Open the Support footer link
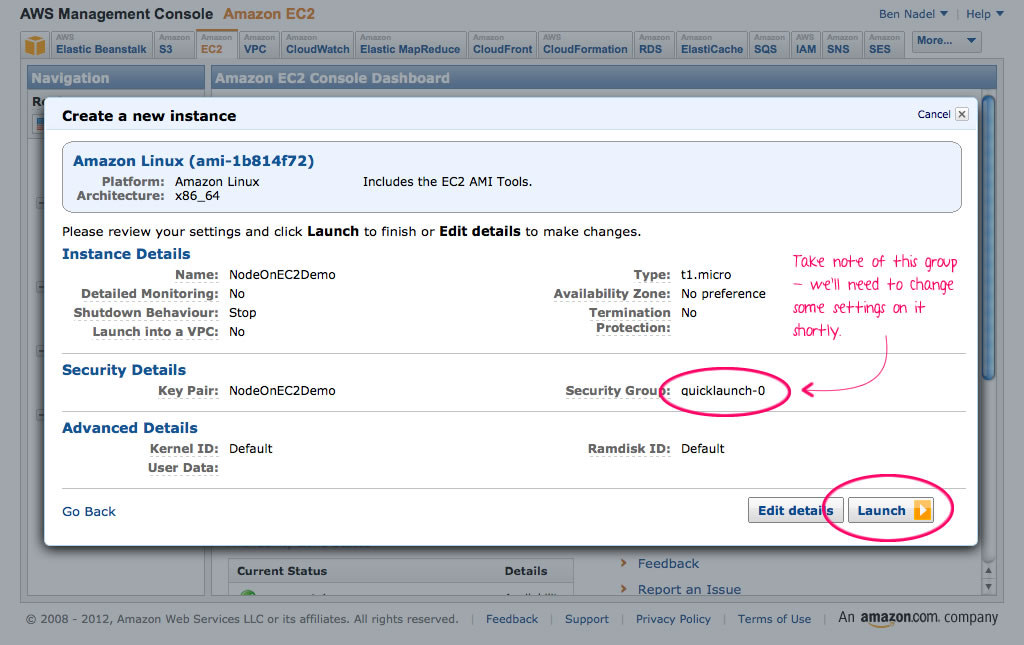The height and width of the screenshot is (645, 1024). [586, 619]
